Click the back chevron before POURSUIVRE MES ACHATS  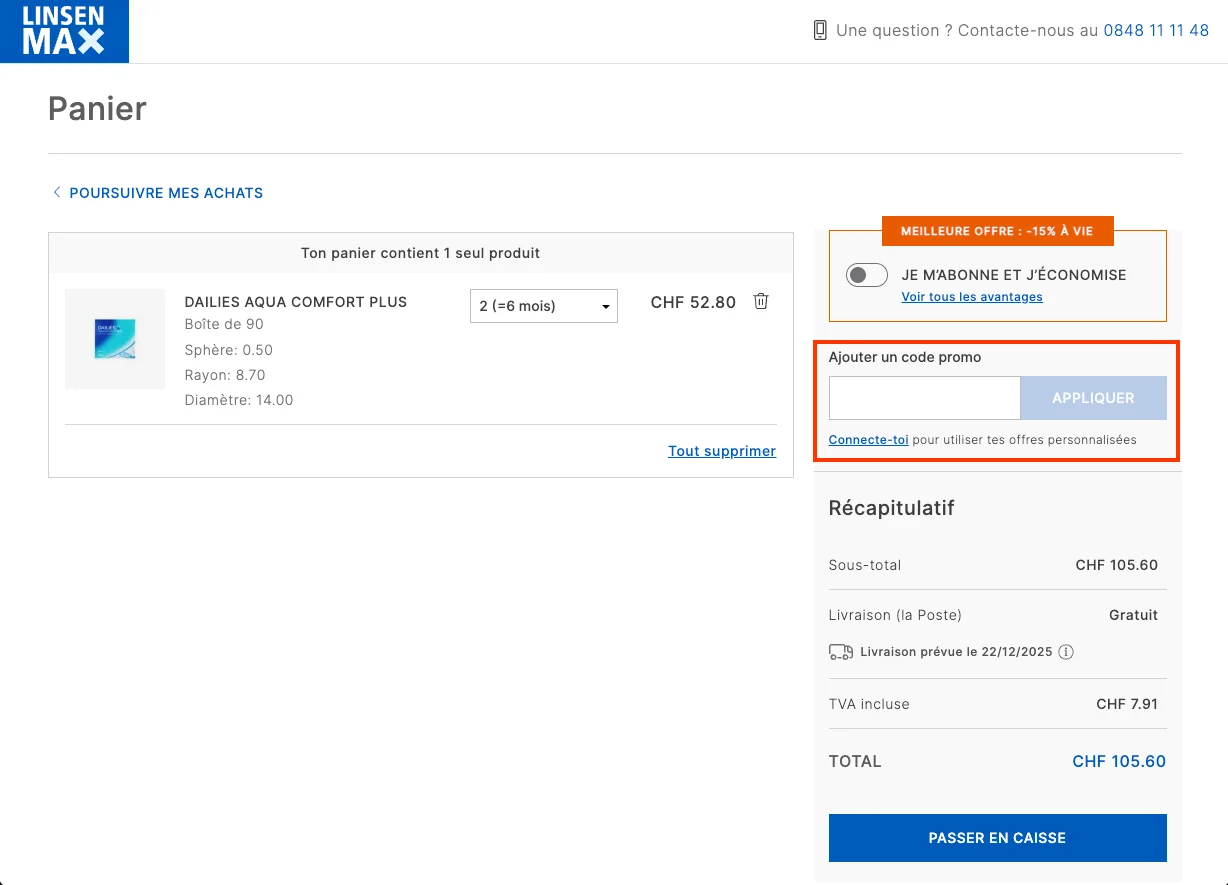click(x=56, y=192)
